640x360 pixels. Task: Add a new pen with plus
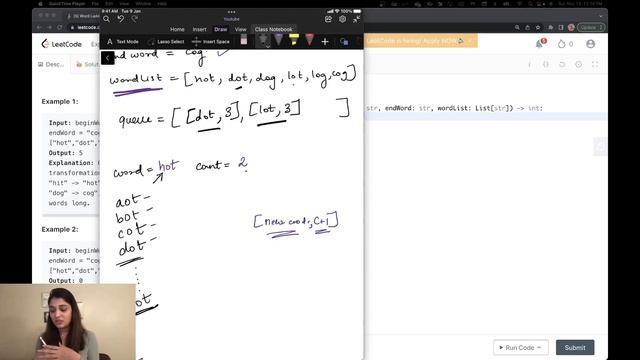325,42
